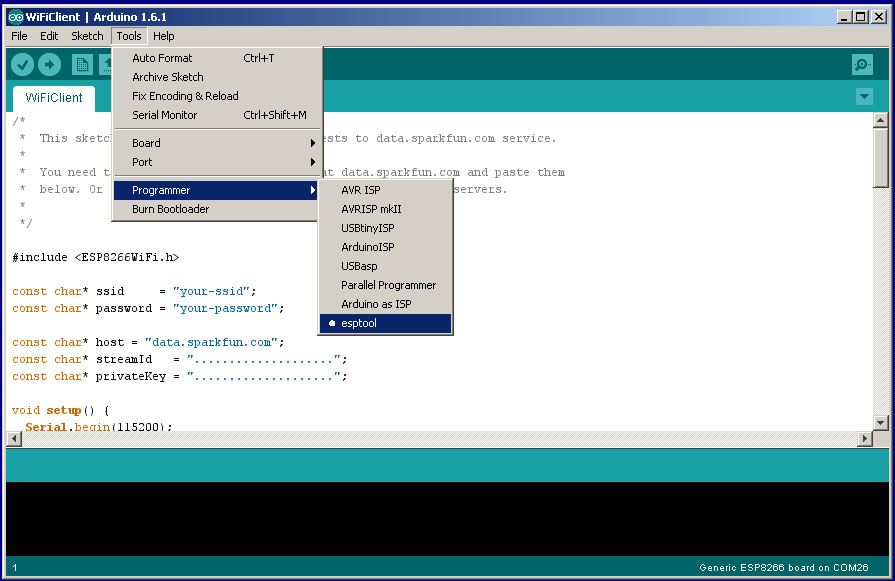Click the streamId declaration line

pyautogui.click(x=180, y=360)
